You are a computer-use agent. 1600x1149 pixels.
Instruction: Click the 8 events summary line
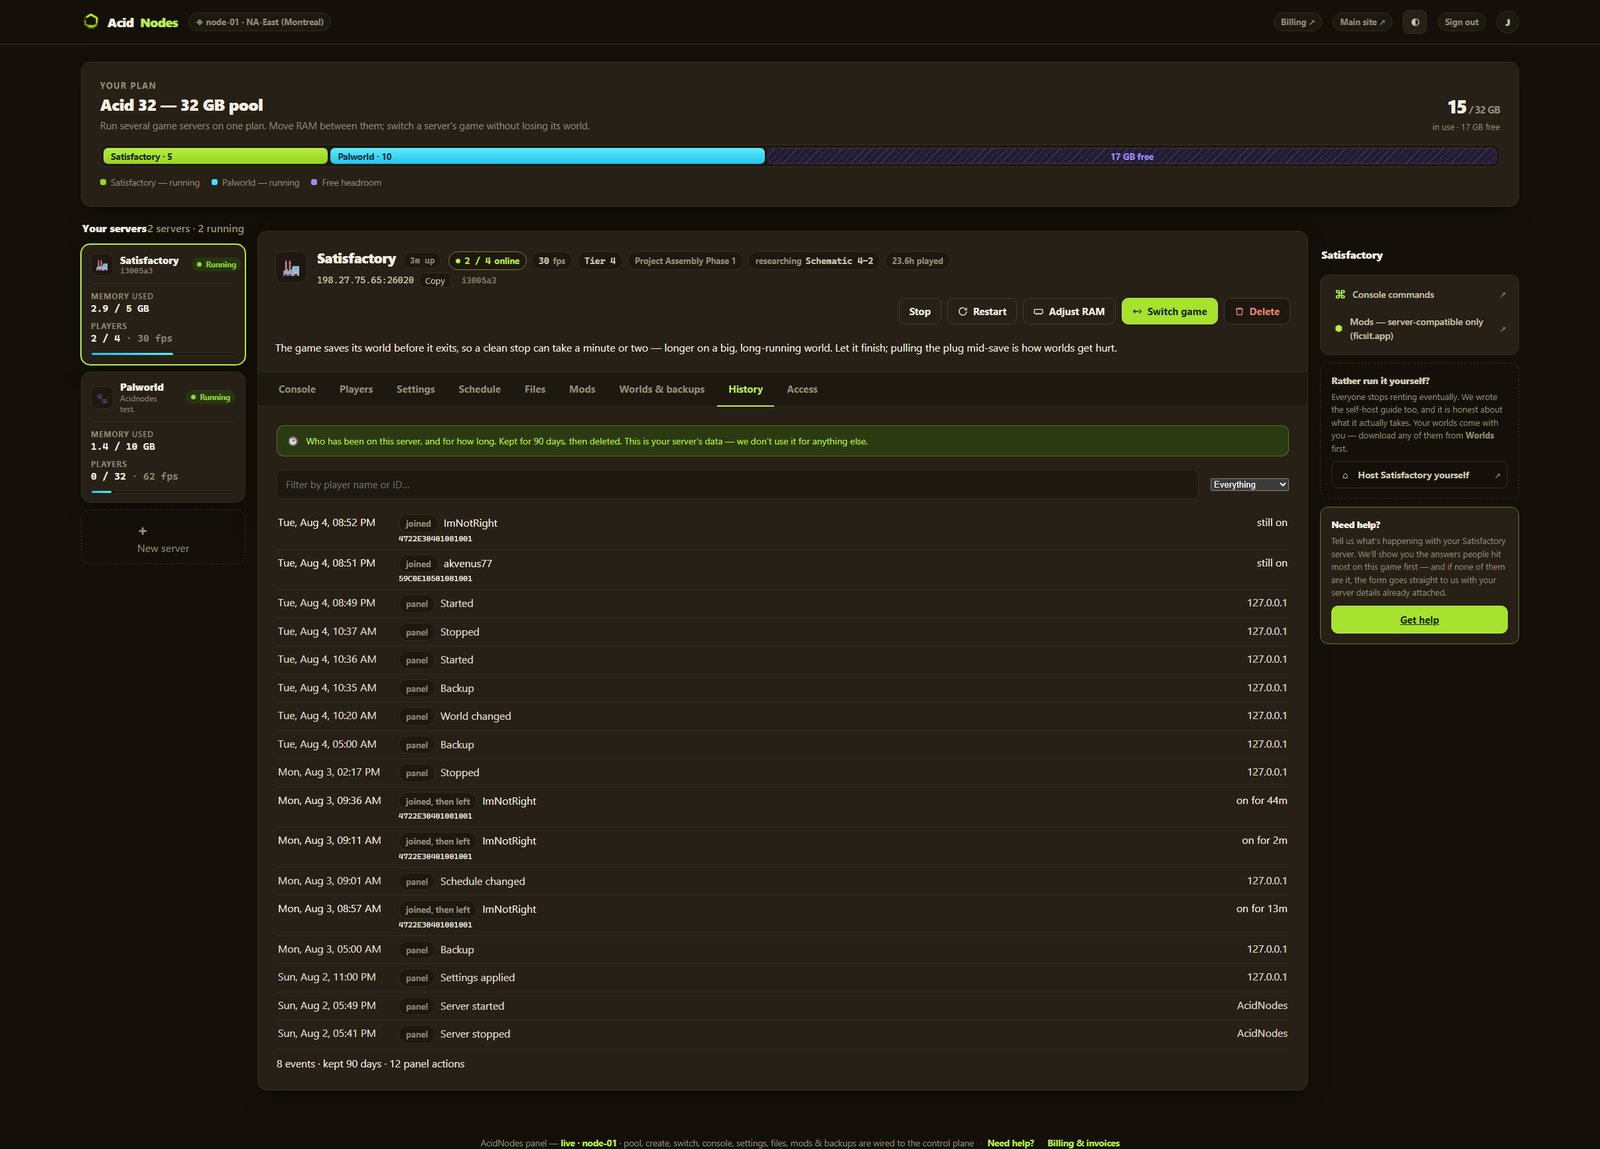(x=370, y=1064)
